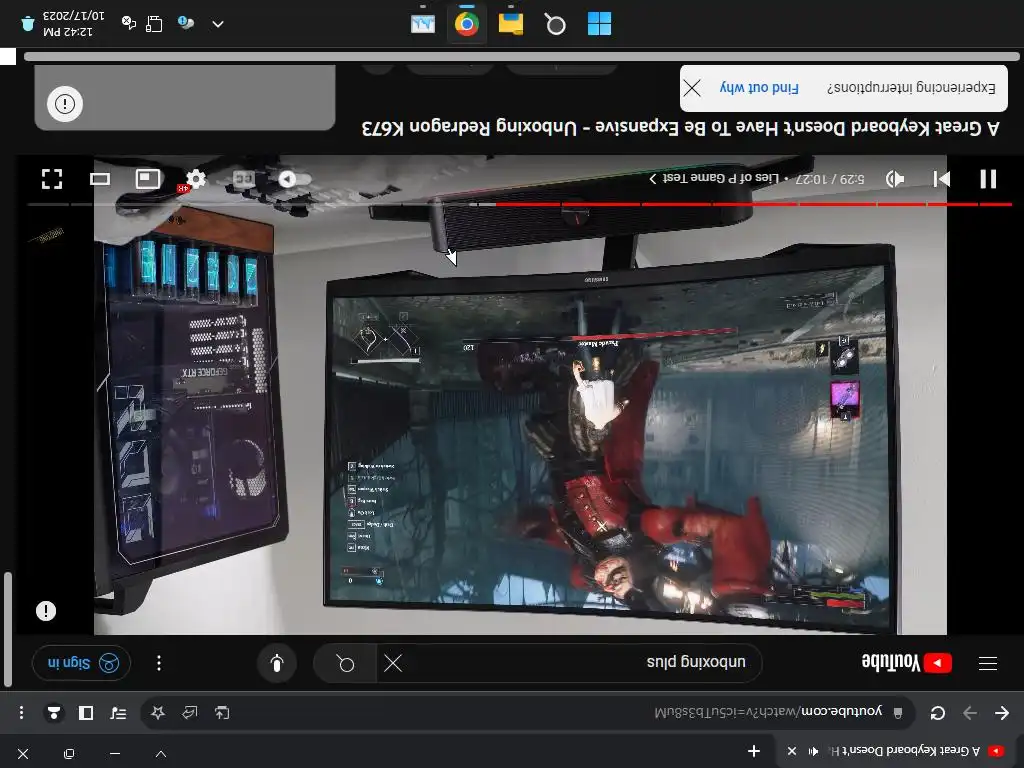The image size is (1024, 768).
Task: Open the Chrome profile avatar
Action: [54, 712]
